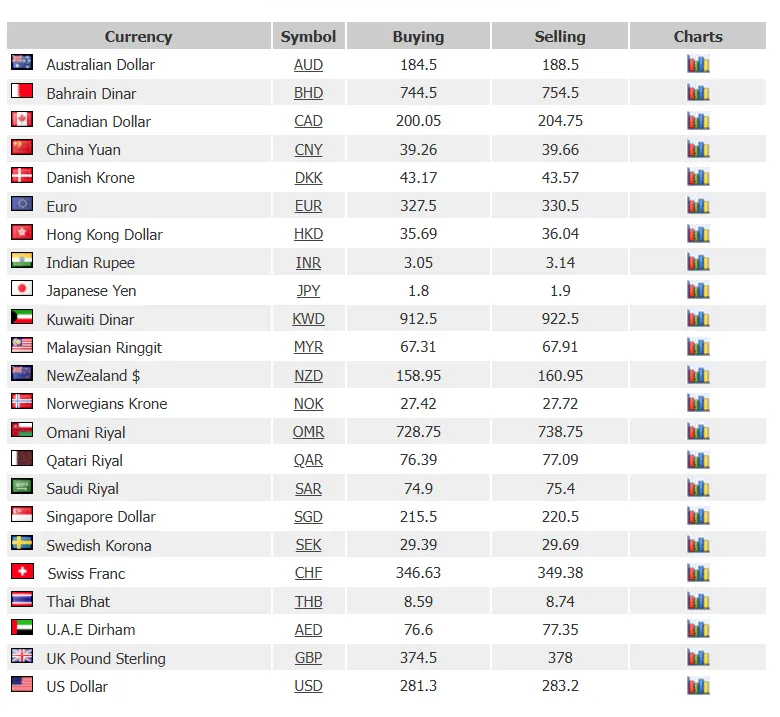The image size is (780, 717).
Task: Click the Buying column header
Action: 418,36
